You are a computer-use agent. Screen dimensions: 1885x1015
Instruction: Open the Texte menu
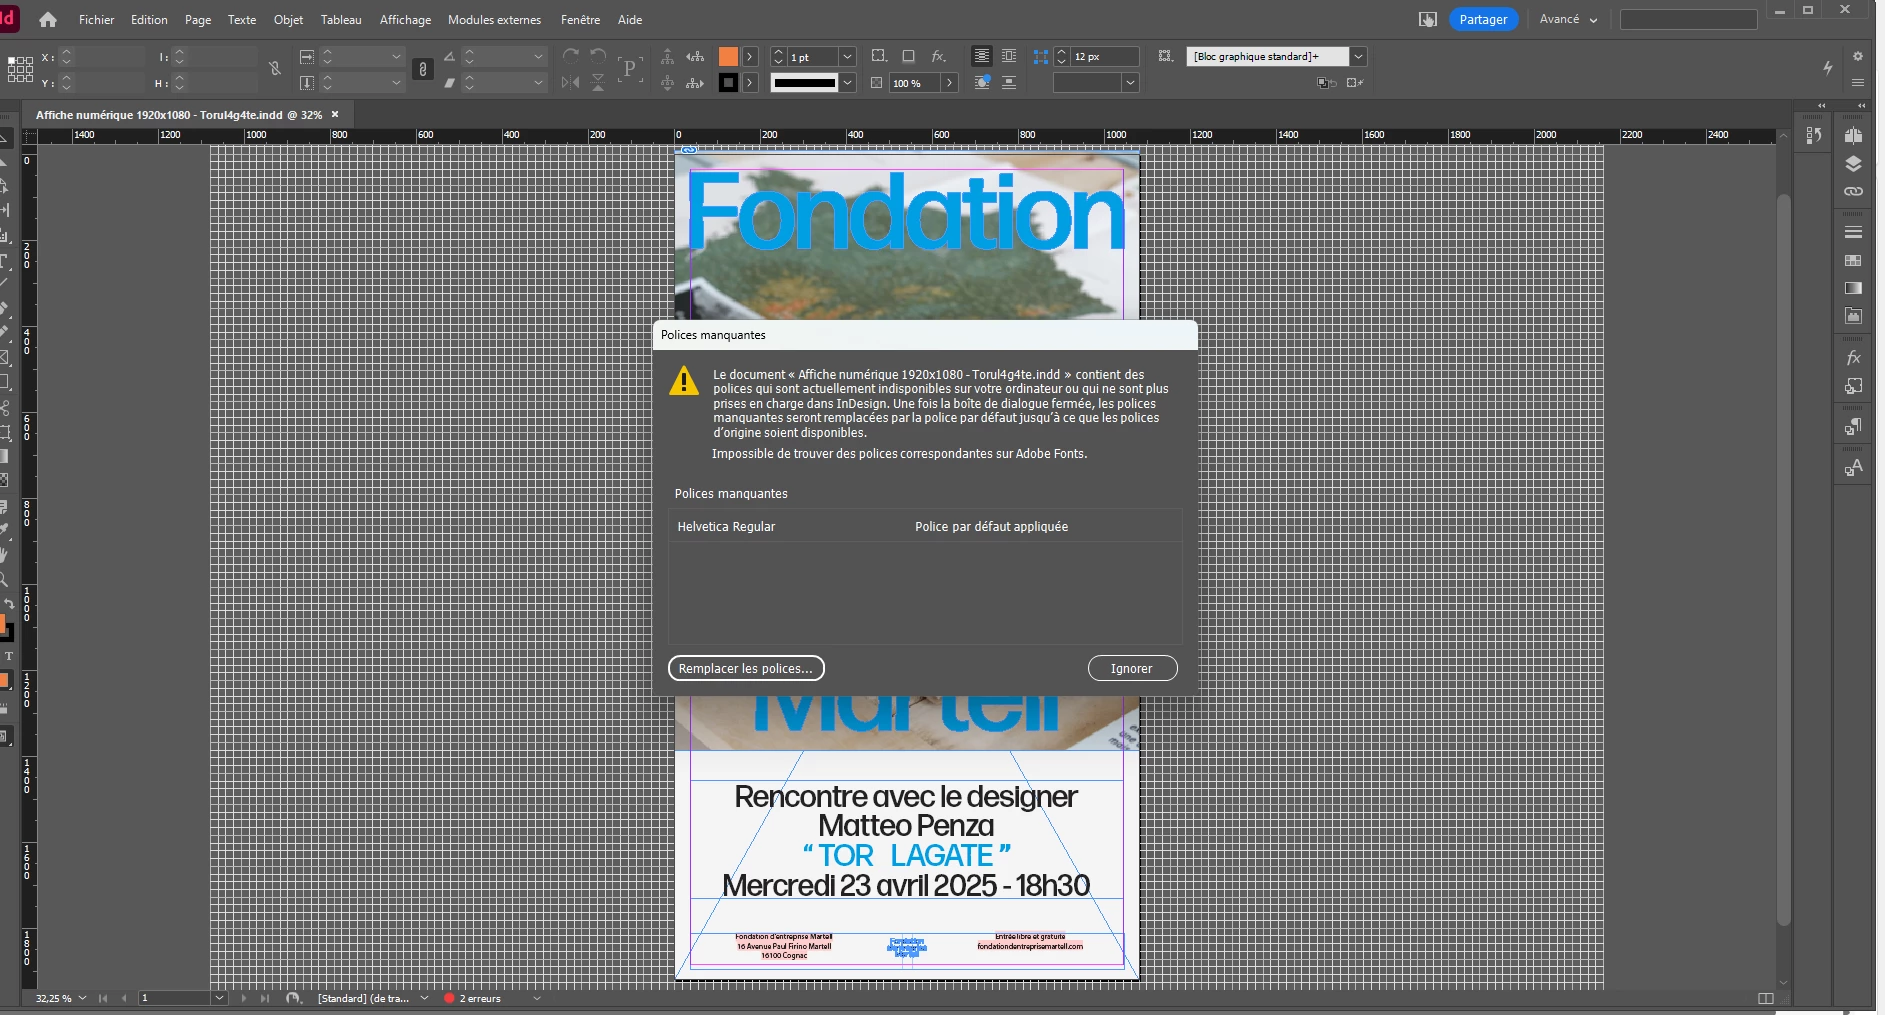click(242, 20)
